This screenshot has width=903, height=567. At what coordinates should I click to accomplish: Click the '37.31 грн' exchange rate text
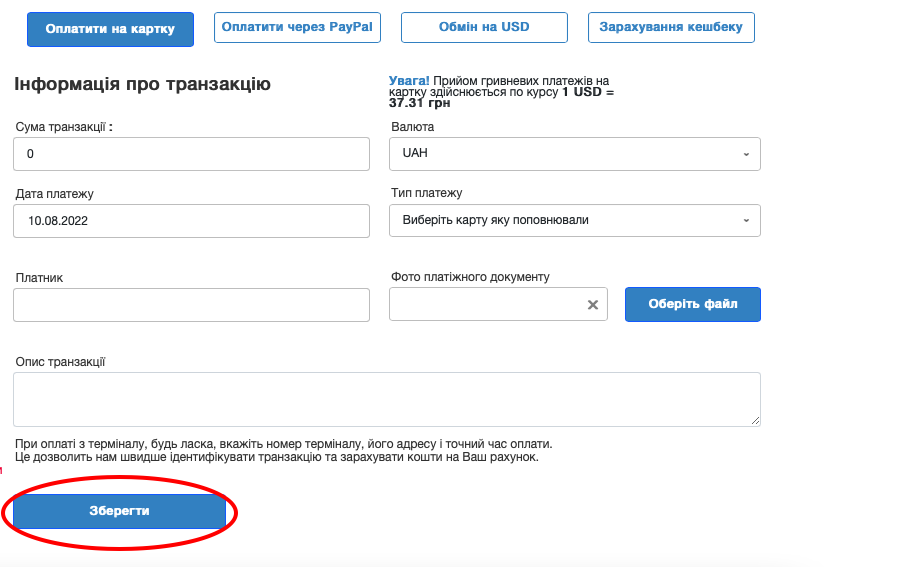pyautogui.click(x=419, y=103)
